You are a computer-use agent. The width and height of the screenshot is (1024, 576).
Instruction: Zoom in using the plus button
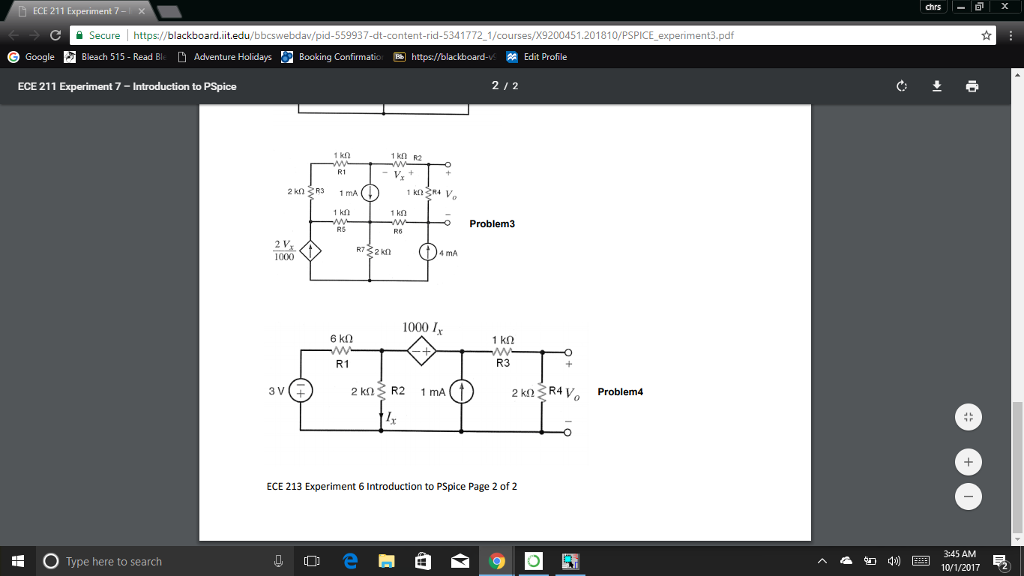[968, 462]
